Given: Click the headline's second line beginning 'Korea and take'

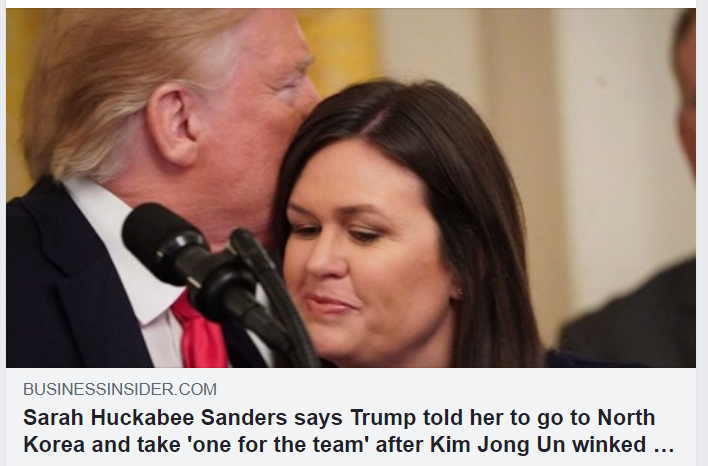Looking at the screenshot, I should click(x=348, y=445).
